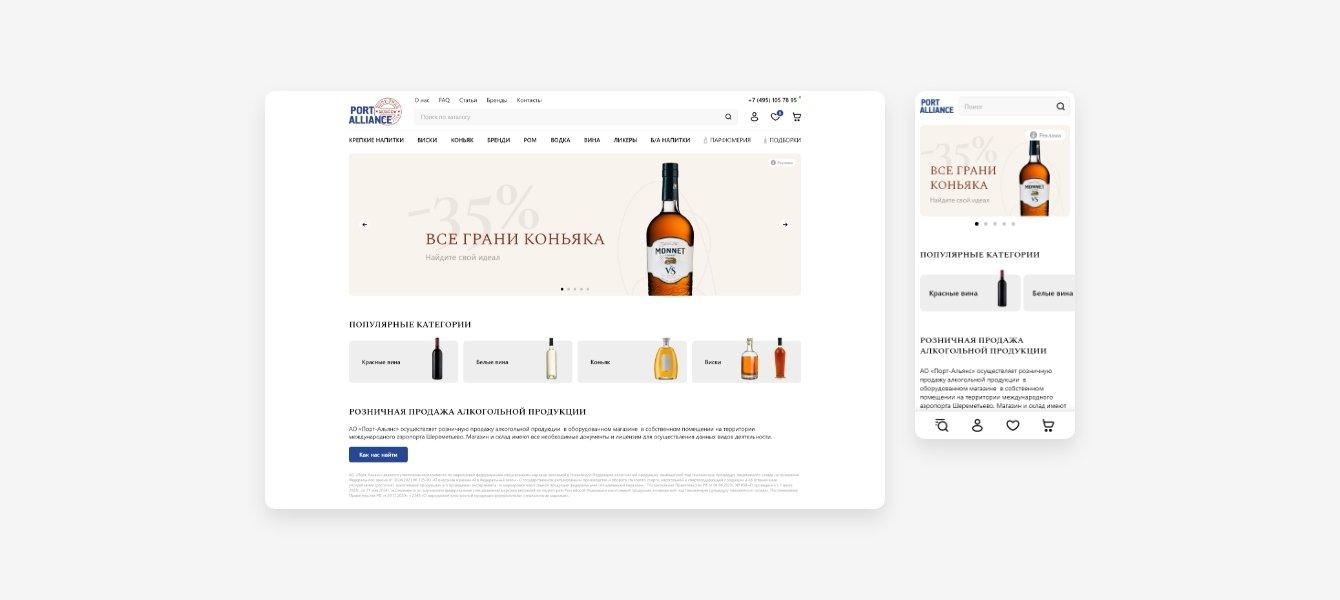This screenshot has width=1340, height=600.
Task: Click the Monnet VS bottle on desktop banner
Action: (x=670, y=229)
